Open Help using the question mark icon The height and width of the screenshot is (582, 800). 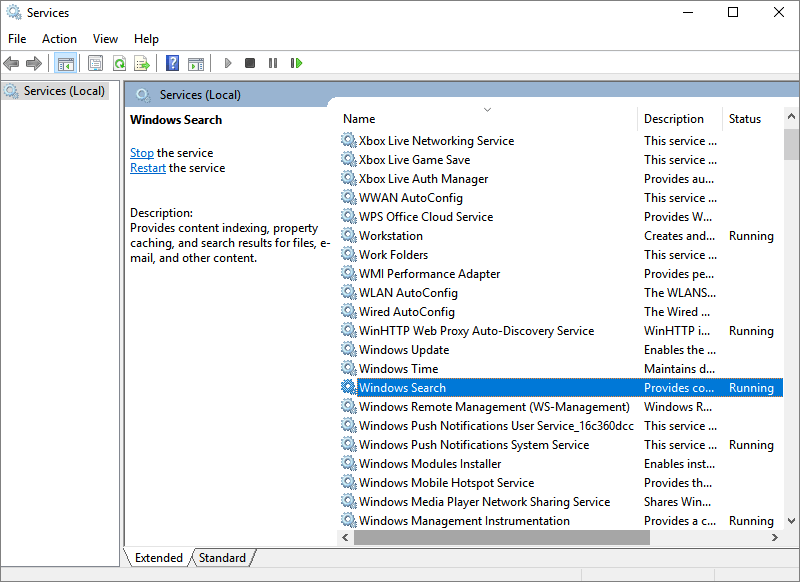(x=171, y=63)
